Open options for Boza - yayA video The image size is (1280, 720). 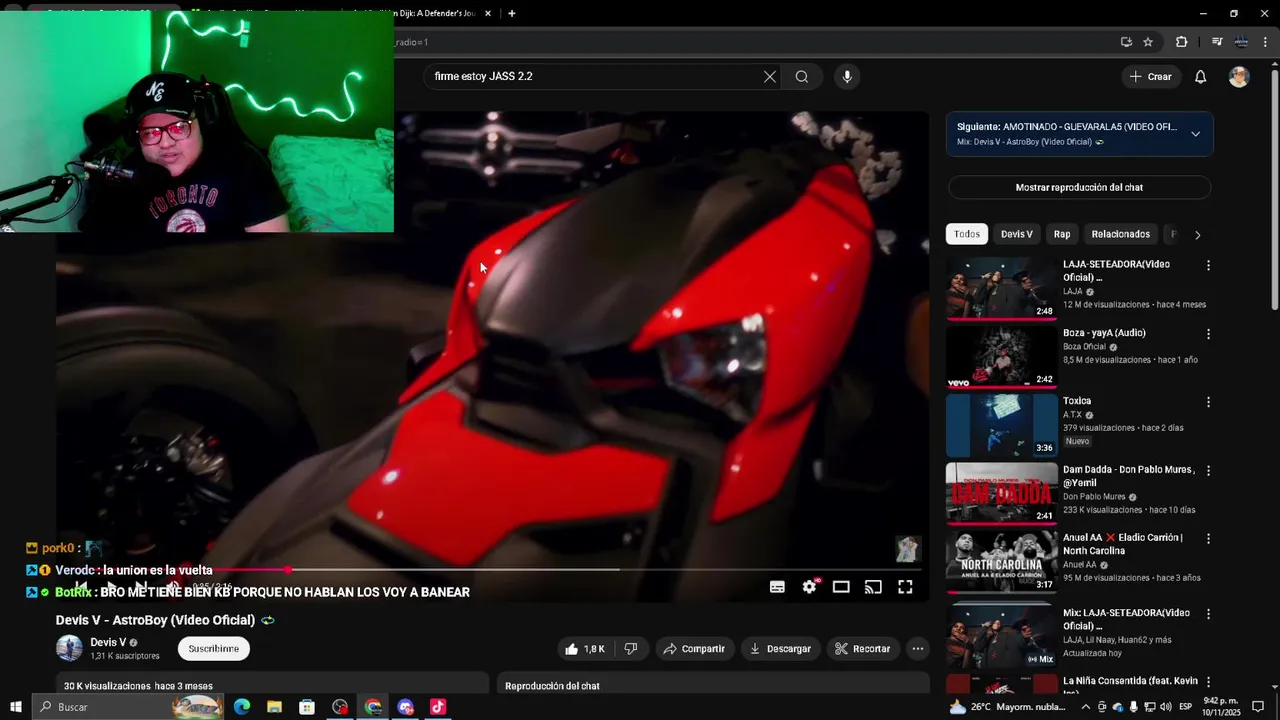pos(1208,334)
